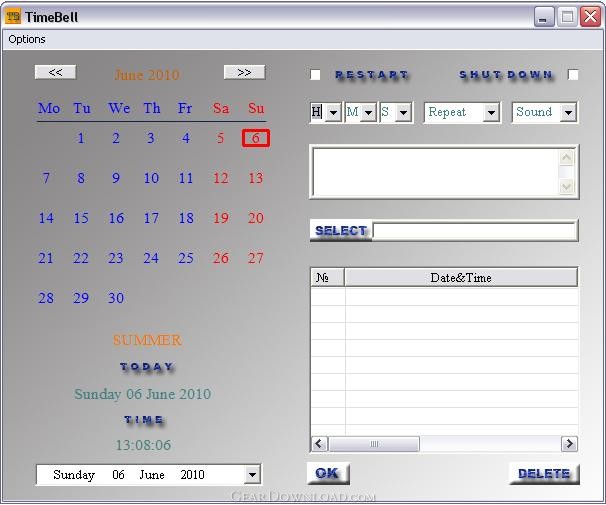Open the S seconds dropdown
Viewport: 606px width, 505px height.
pos(403,112)
